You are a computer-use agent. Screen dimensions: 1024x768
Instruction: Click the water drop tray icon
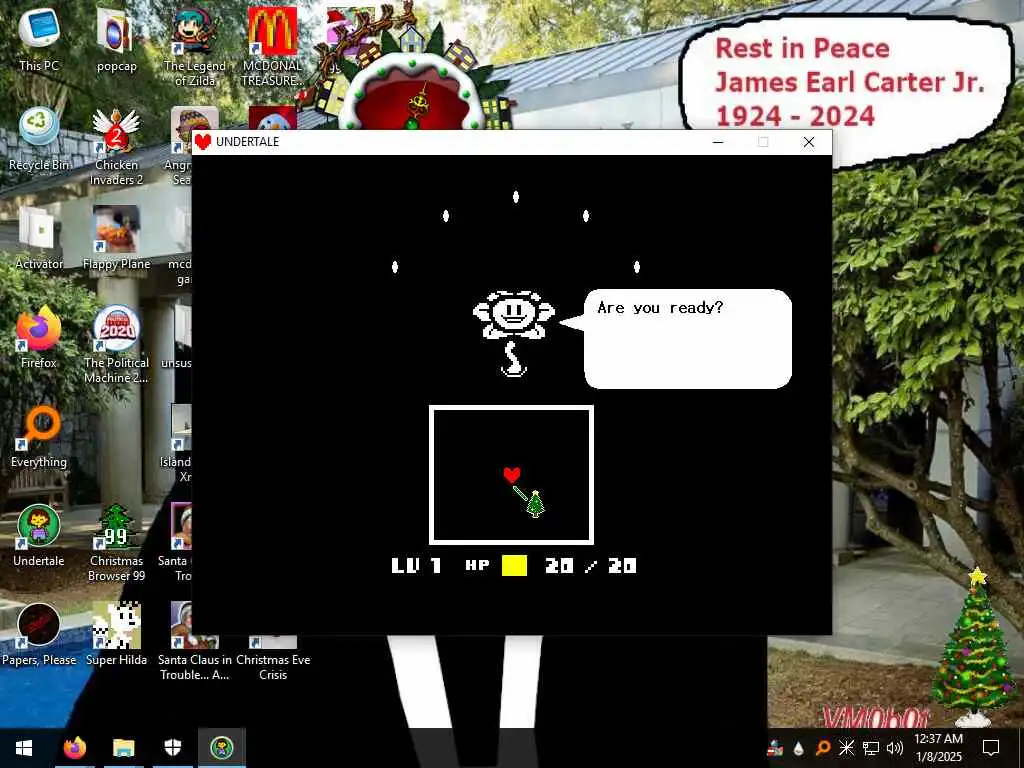click(x=799, y=748)
